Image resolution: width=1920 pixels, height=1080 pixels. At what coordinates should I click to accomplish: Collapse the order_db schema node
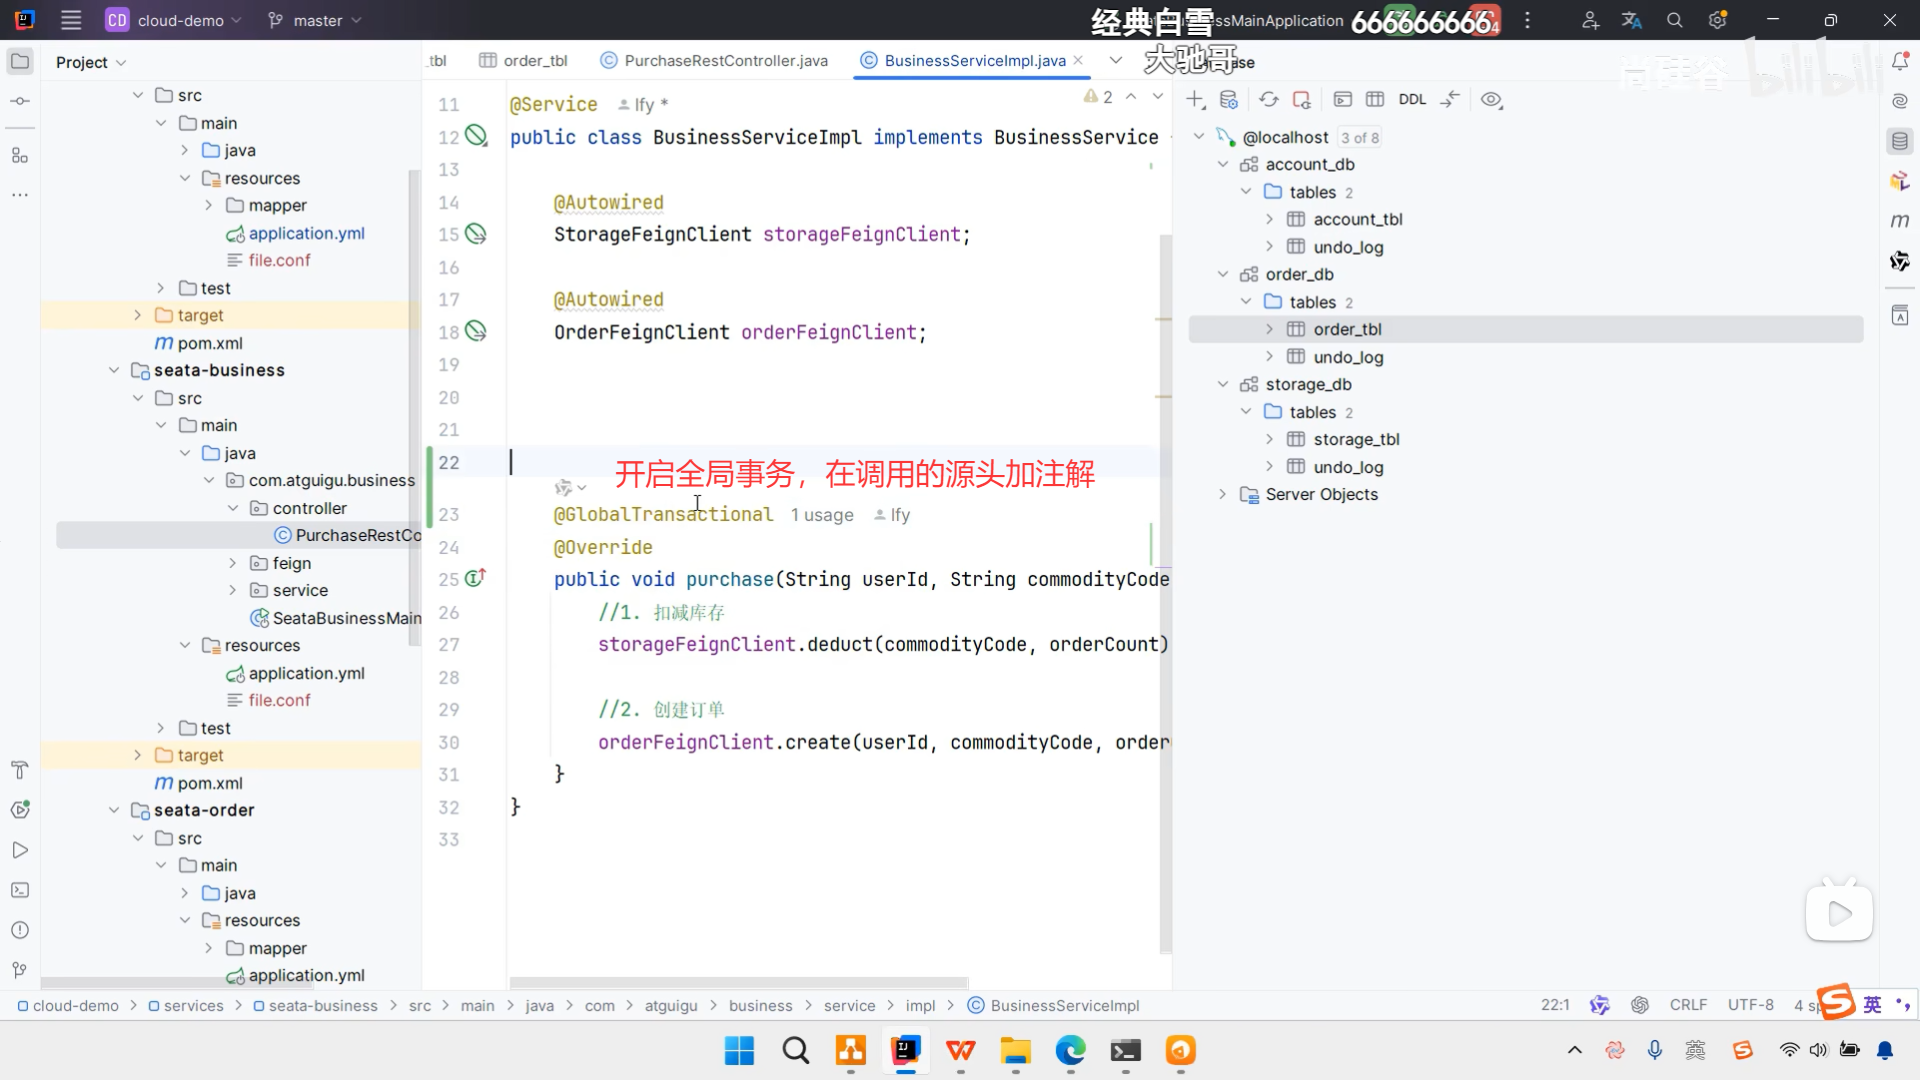point(1222,274)
